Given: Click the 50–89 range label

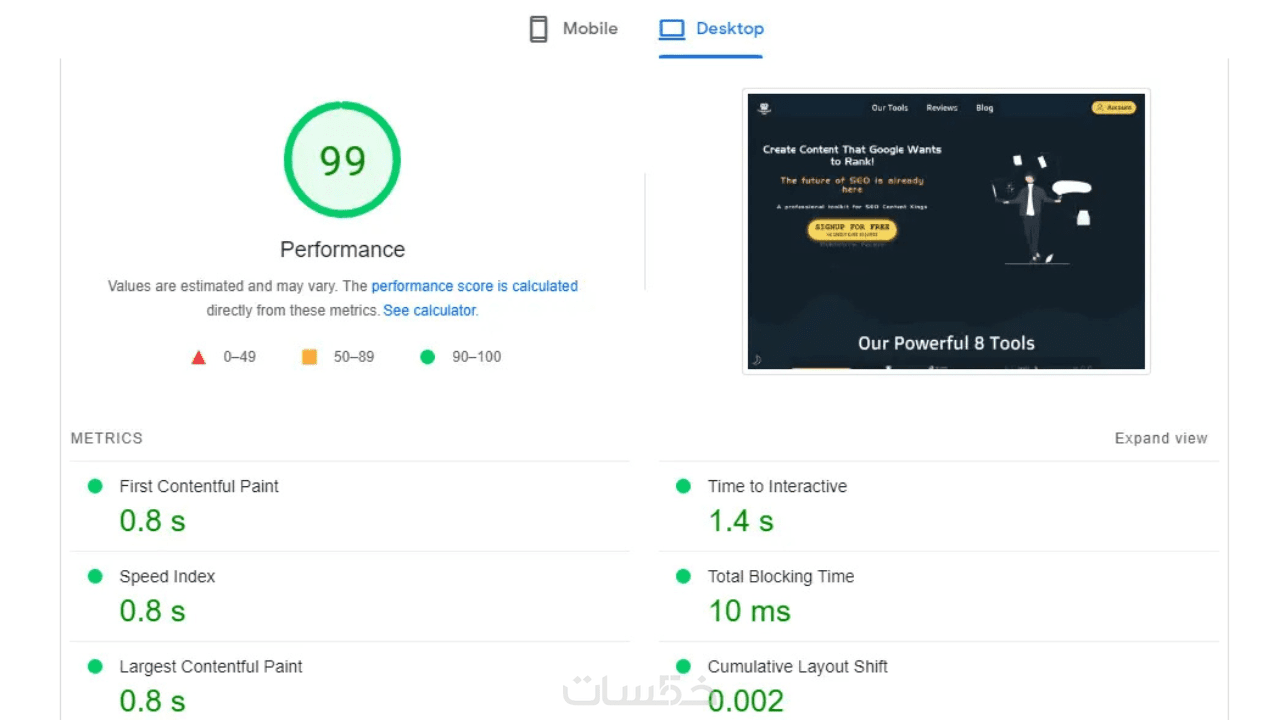Looking at the screenshot, I should [354, 357].
